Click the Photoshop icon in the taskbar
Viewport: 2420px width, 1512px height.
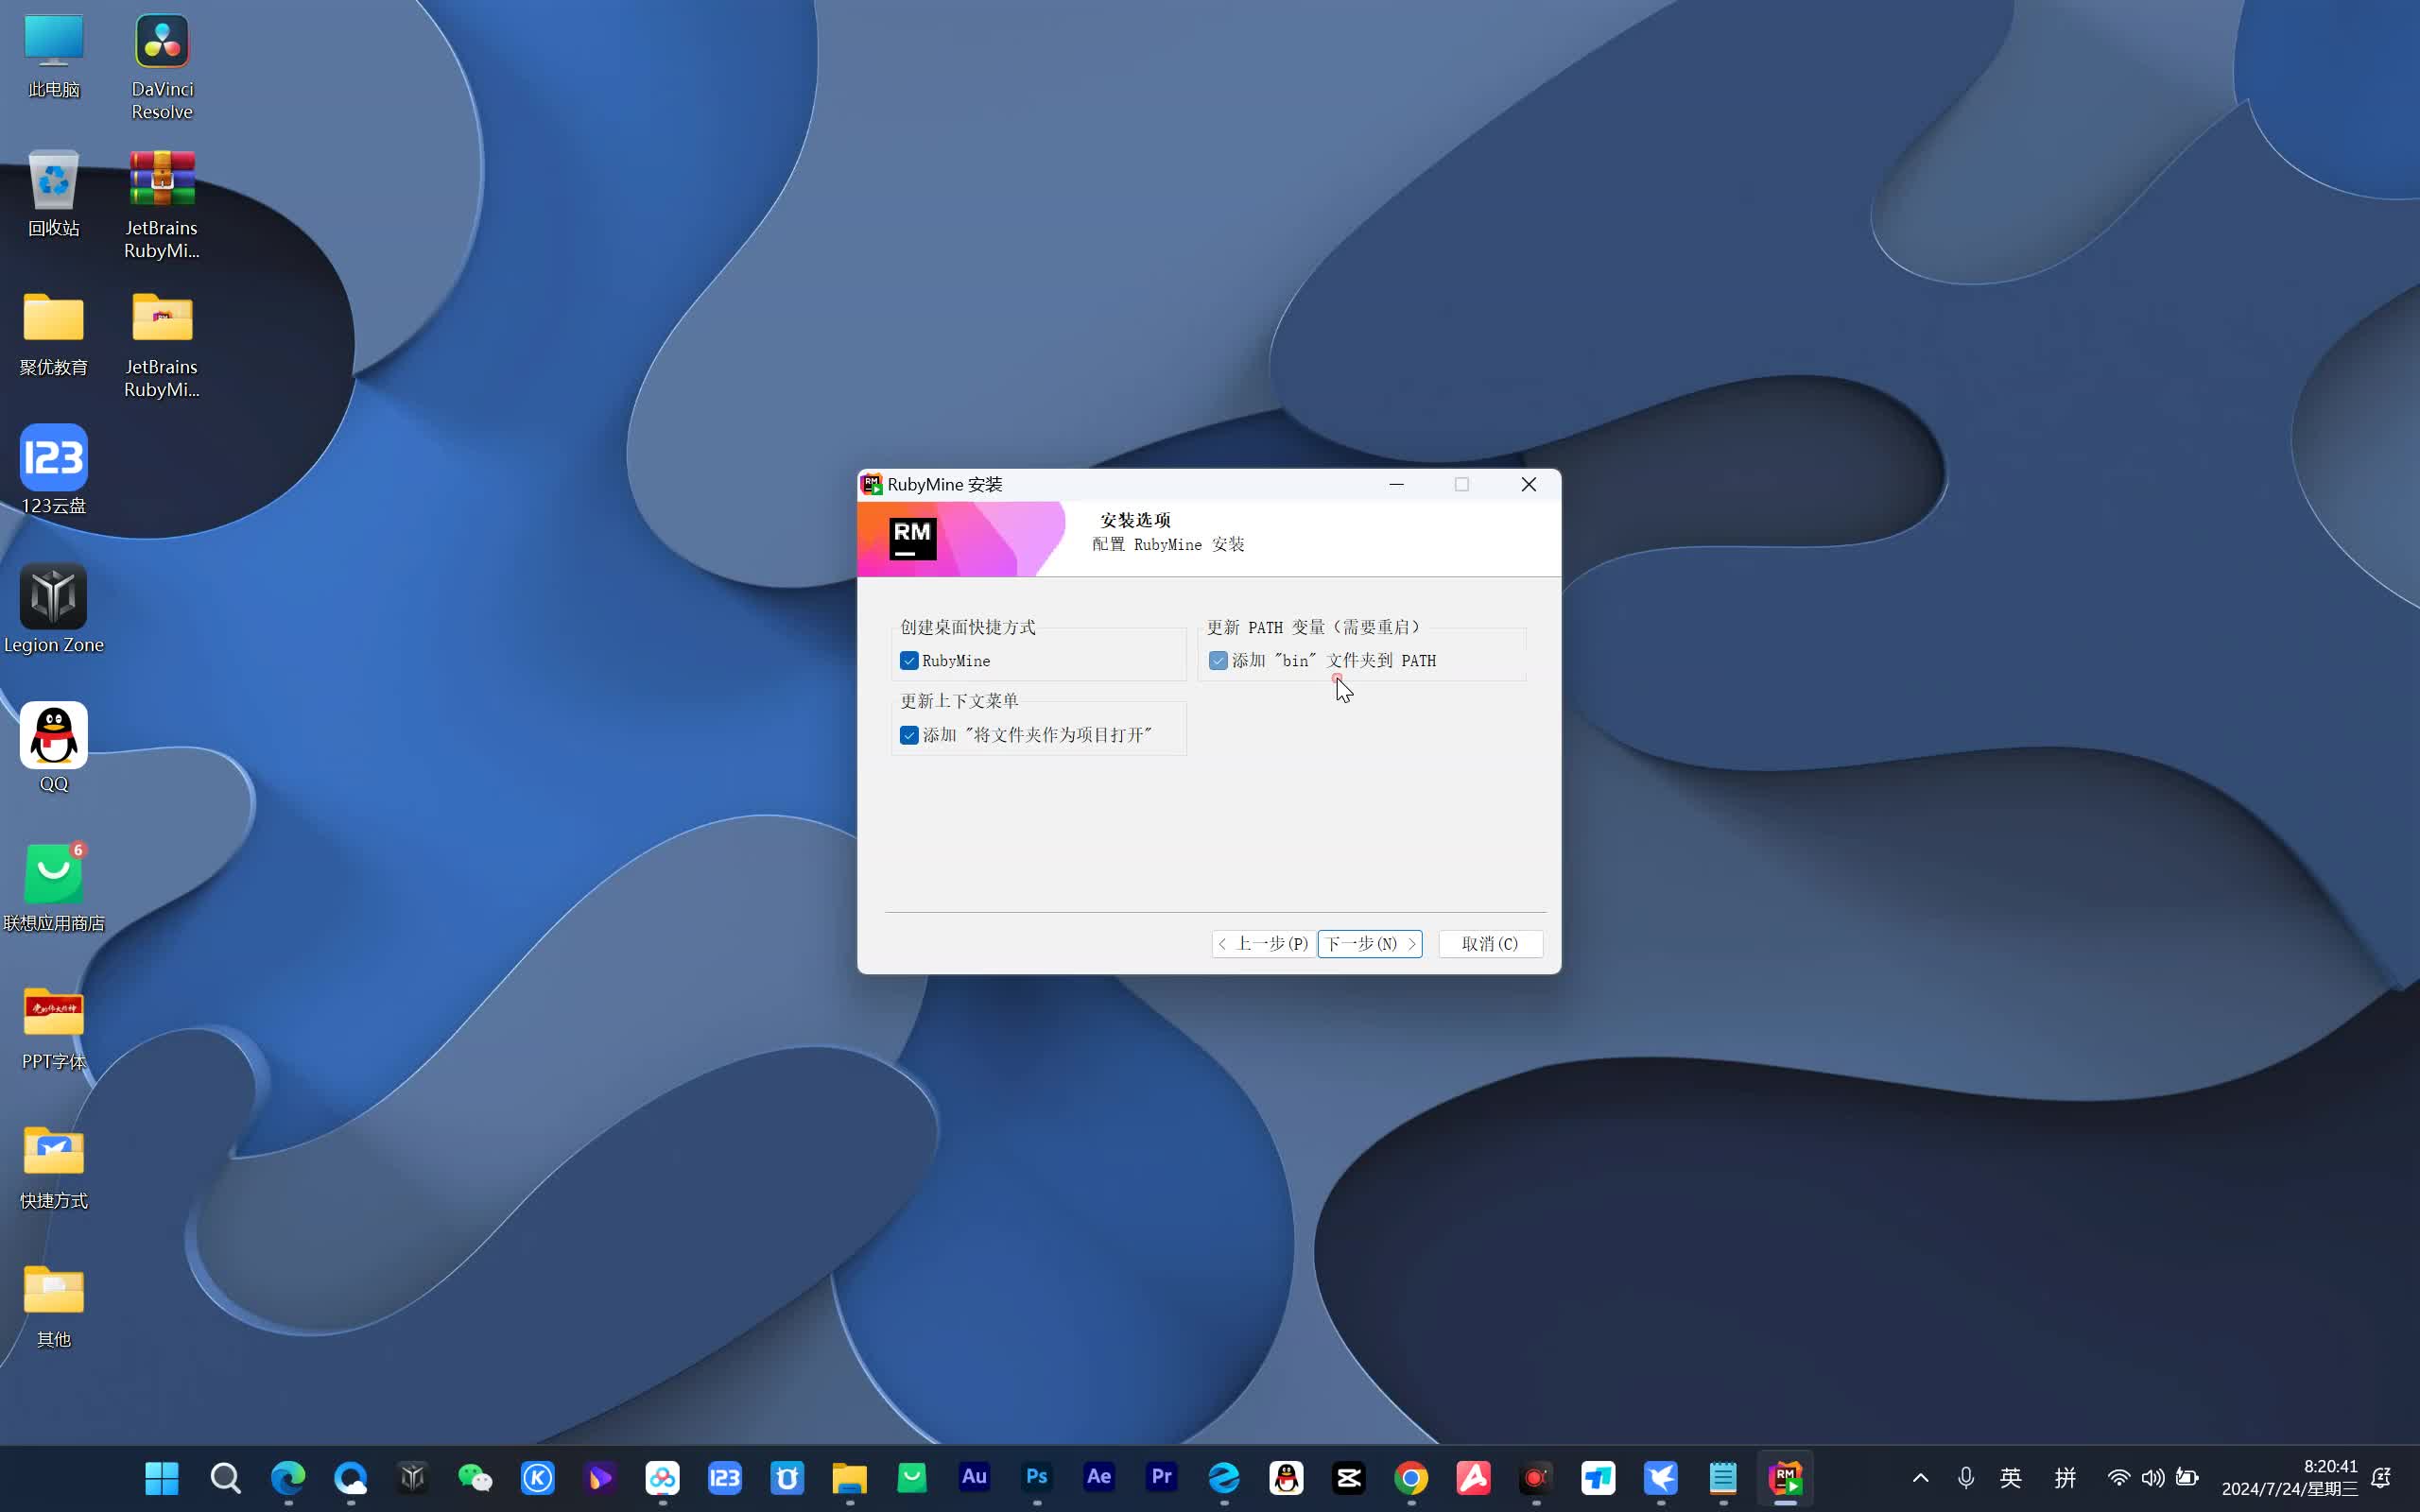[x=1036, y=1477]
